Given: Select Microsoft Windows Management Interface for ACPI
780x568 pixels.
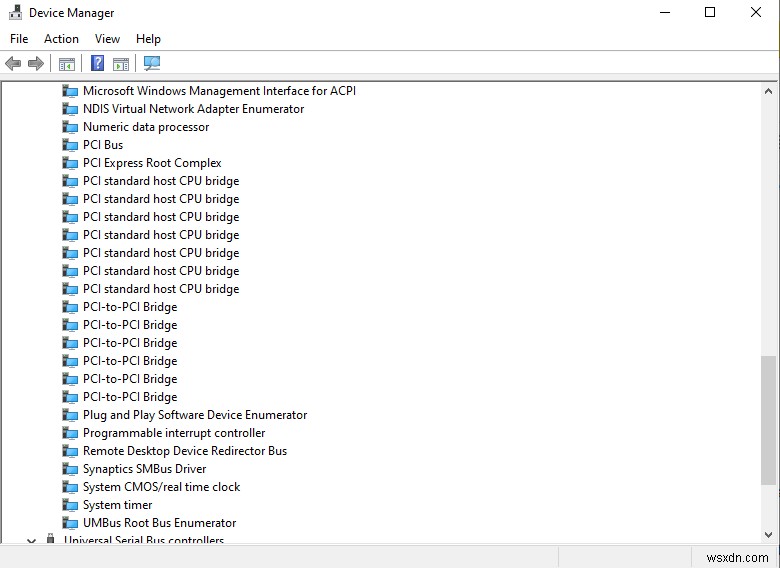Looking at the screenshot, I should coord(219,91).
